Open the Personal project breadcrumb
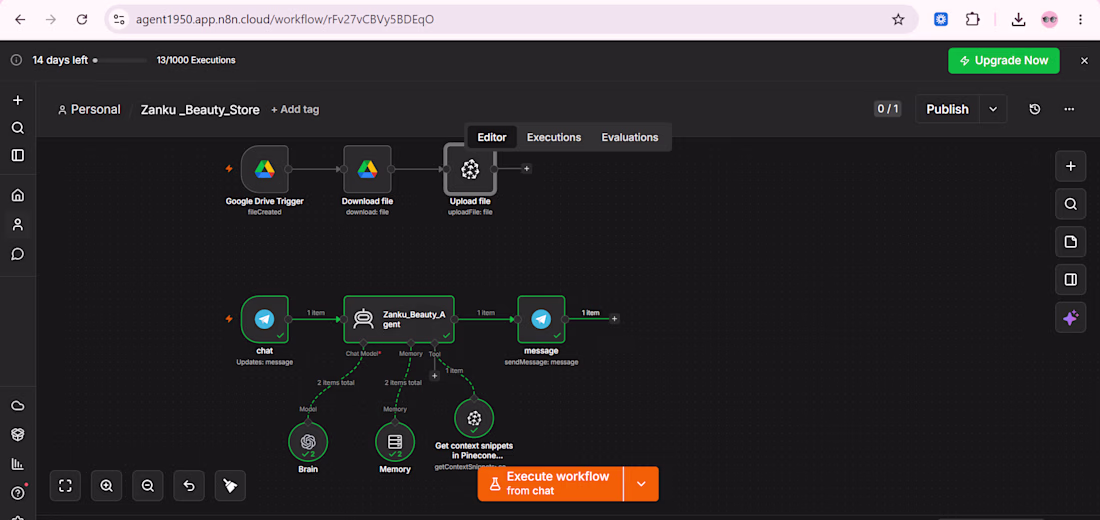 tap(89, 109)
